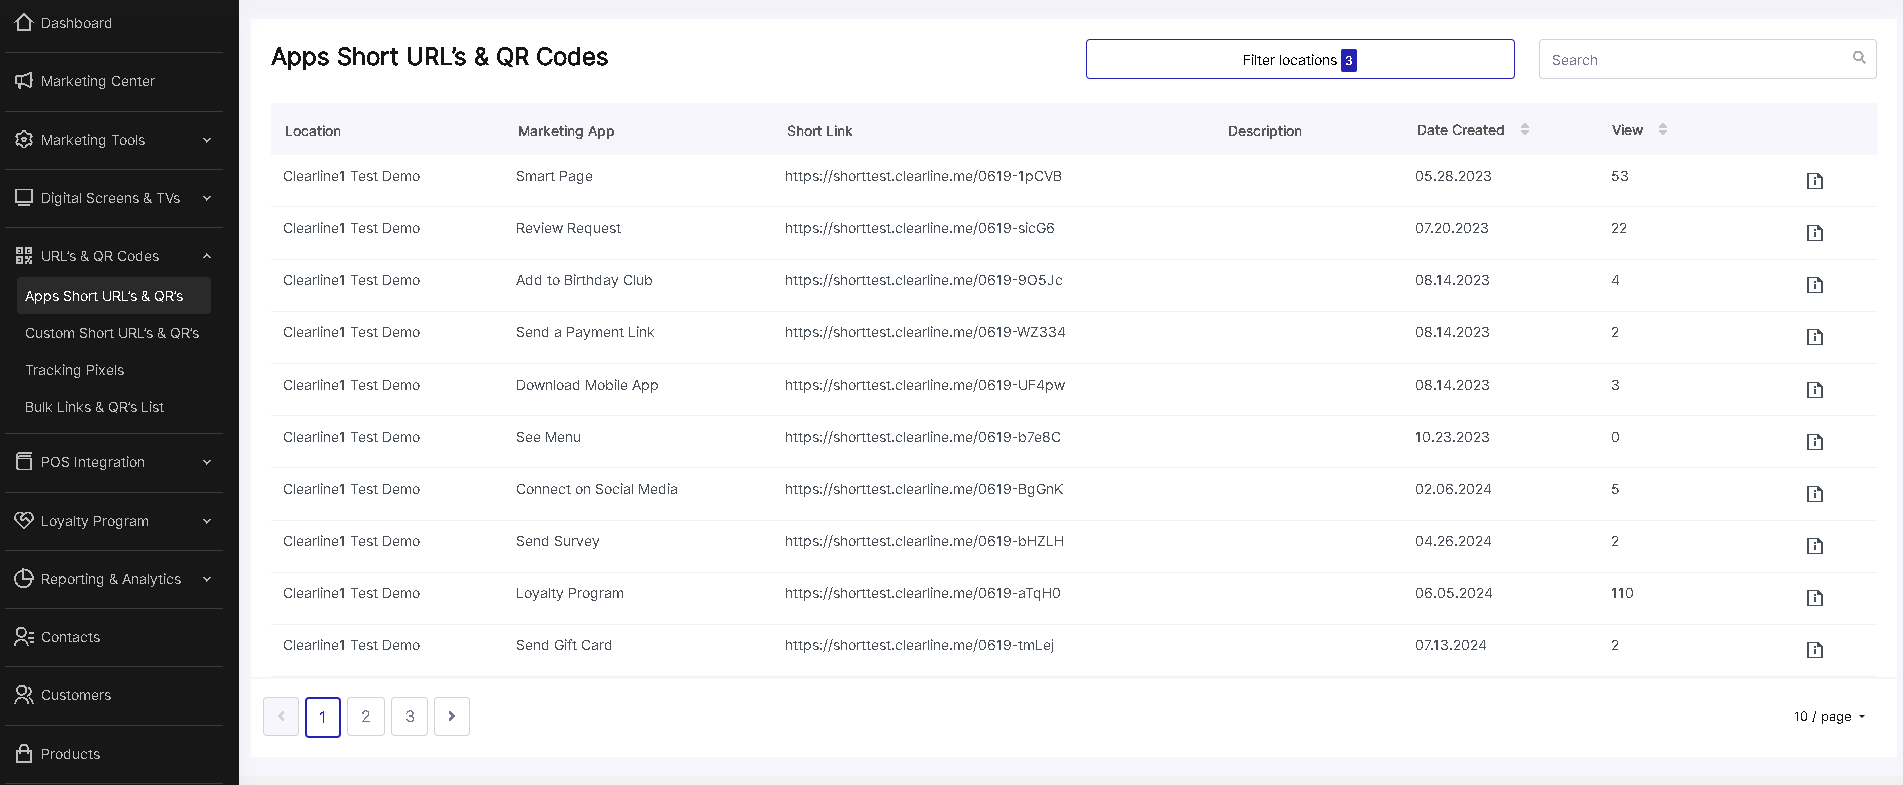
Task: Expand Marketing Tools menu chevron
Action: click(x=207, y=140)
